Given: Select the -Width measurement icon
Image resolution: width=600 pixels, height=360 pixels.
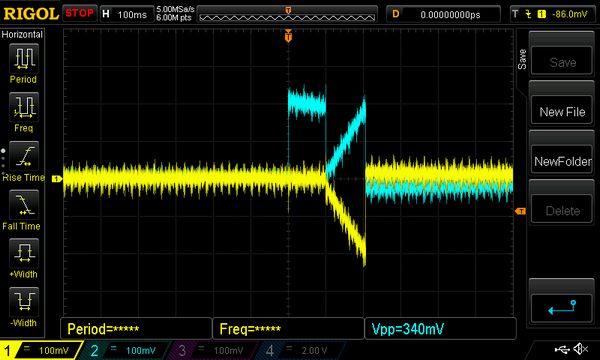Looking at the screenshot, I should tap(24, 302).
